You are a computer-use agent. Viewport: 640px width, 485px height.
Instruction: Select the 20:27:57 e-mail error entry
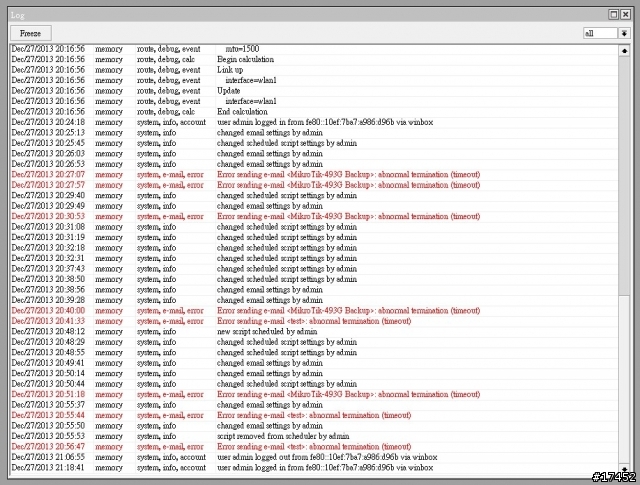tap(314, 185)
